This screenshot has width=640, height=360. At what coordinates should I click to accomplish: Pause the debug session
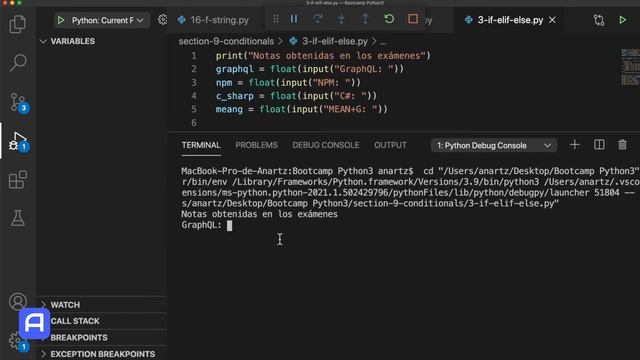[x=294, y=19]
